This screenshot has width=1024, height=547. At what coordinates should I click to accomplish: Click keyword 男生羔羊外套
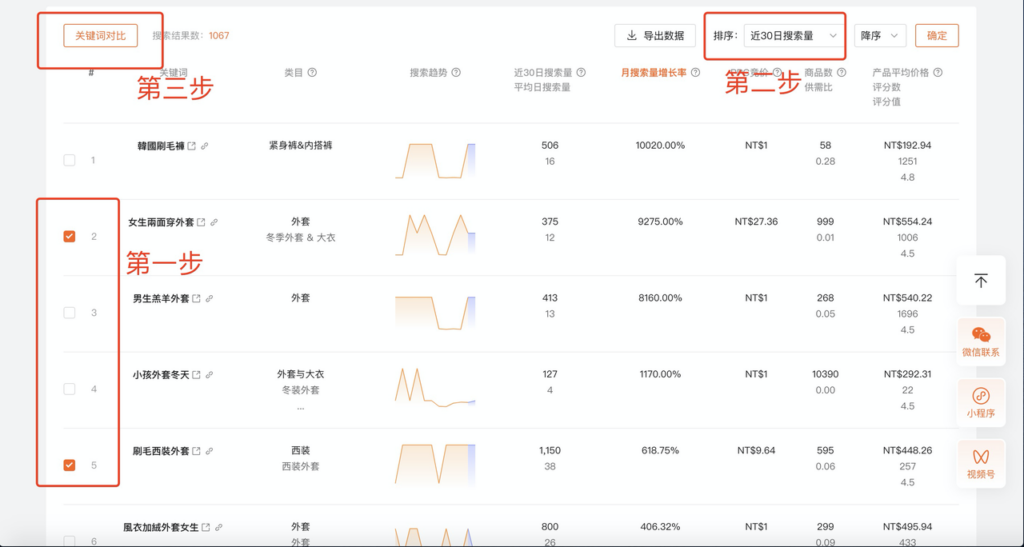(161, 299)
